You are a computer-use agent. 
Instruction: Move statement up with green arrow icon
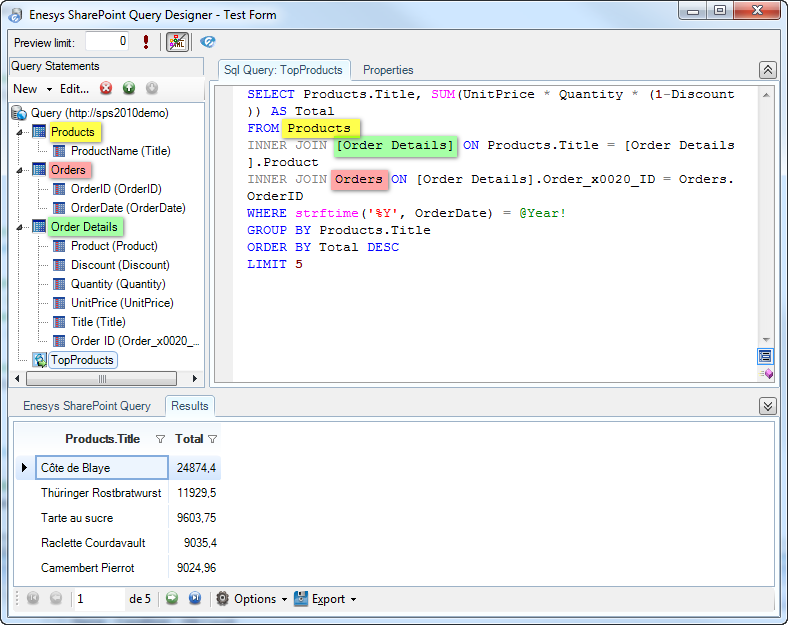pos(129,89)
